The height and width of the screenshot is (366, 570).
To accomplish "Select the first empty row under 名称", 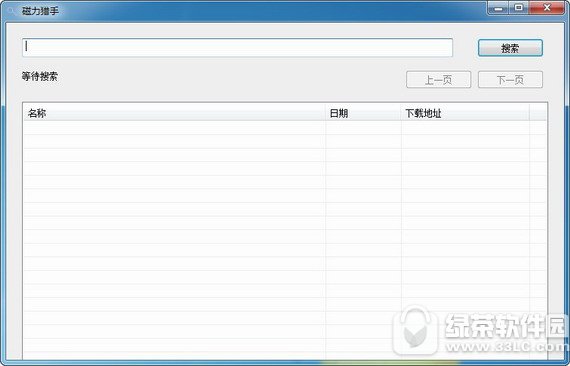I will 174,128.
